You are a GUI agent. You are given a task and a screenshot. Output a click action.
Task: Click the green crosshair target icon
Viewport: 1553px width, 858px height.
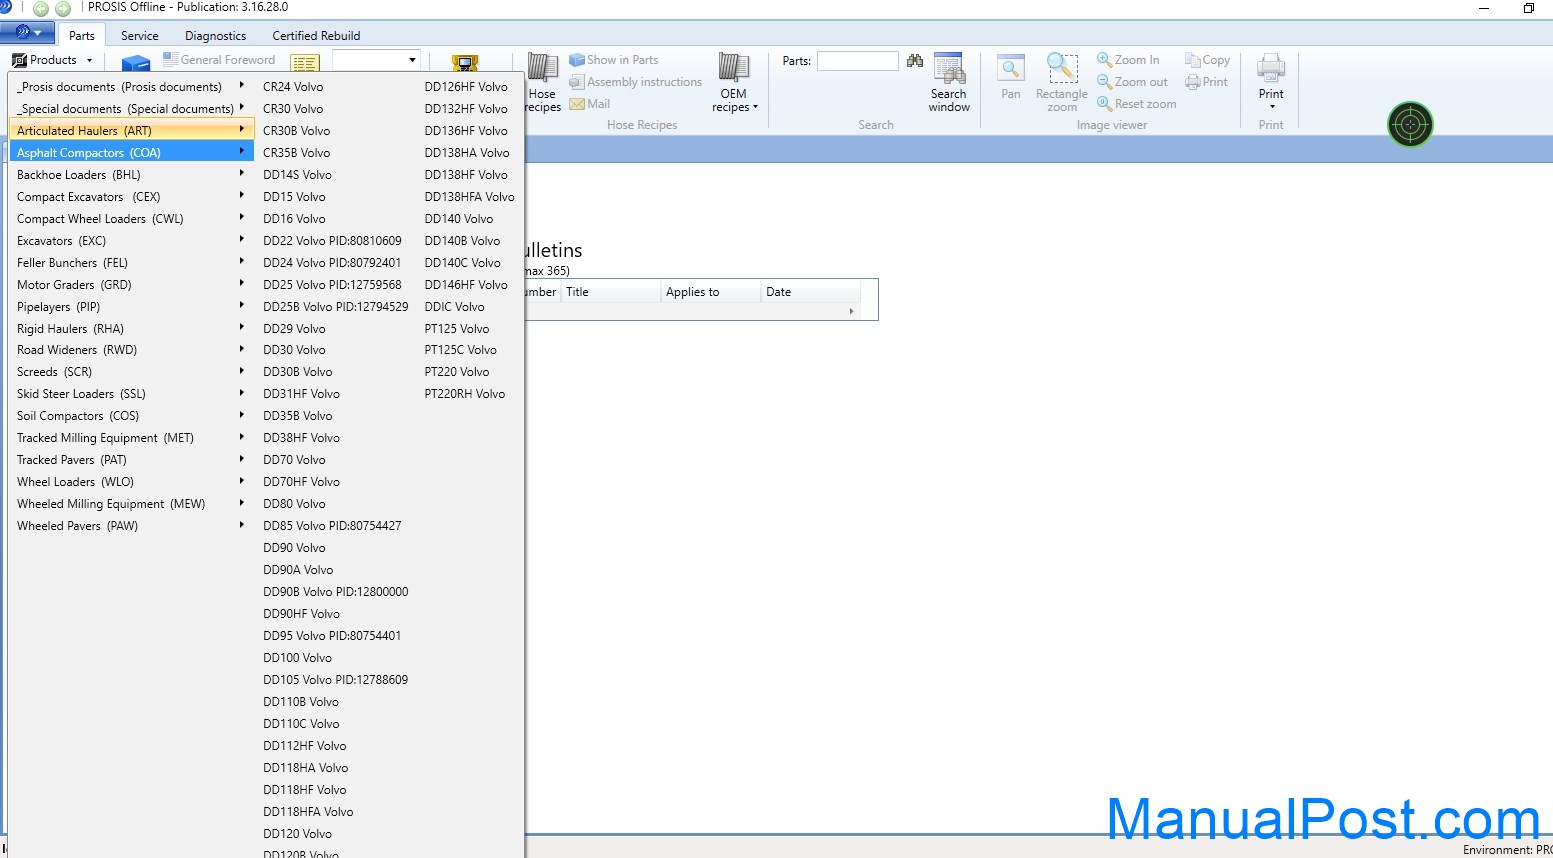1410,125
